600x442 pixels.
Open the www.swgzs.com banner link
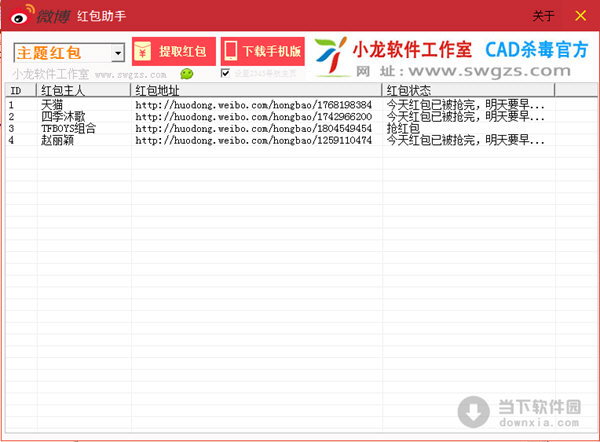[x=463, y=72]
